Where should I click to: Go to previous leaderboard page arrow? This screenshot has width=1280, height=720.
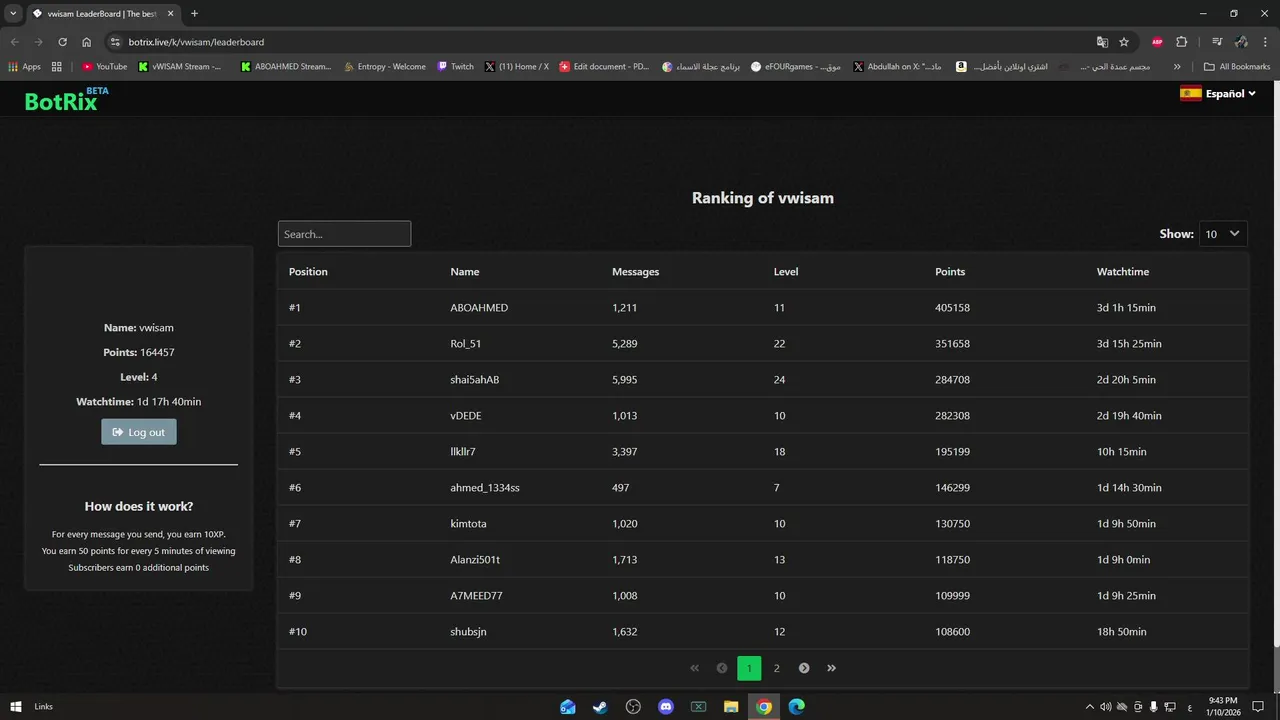pos(722,668)
